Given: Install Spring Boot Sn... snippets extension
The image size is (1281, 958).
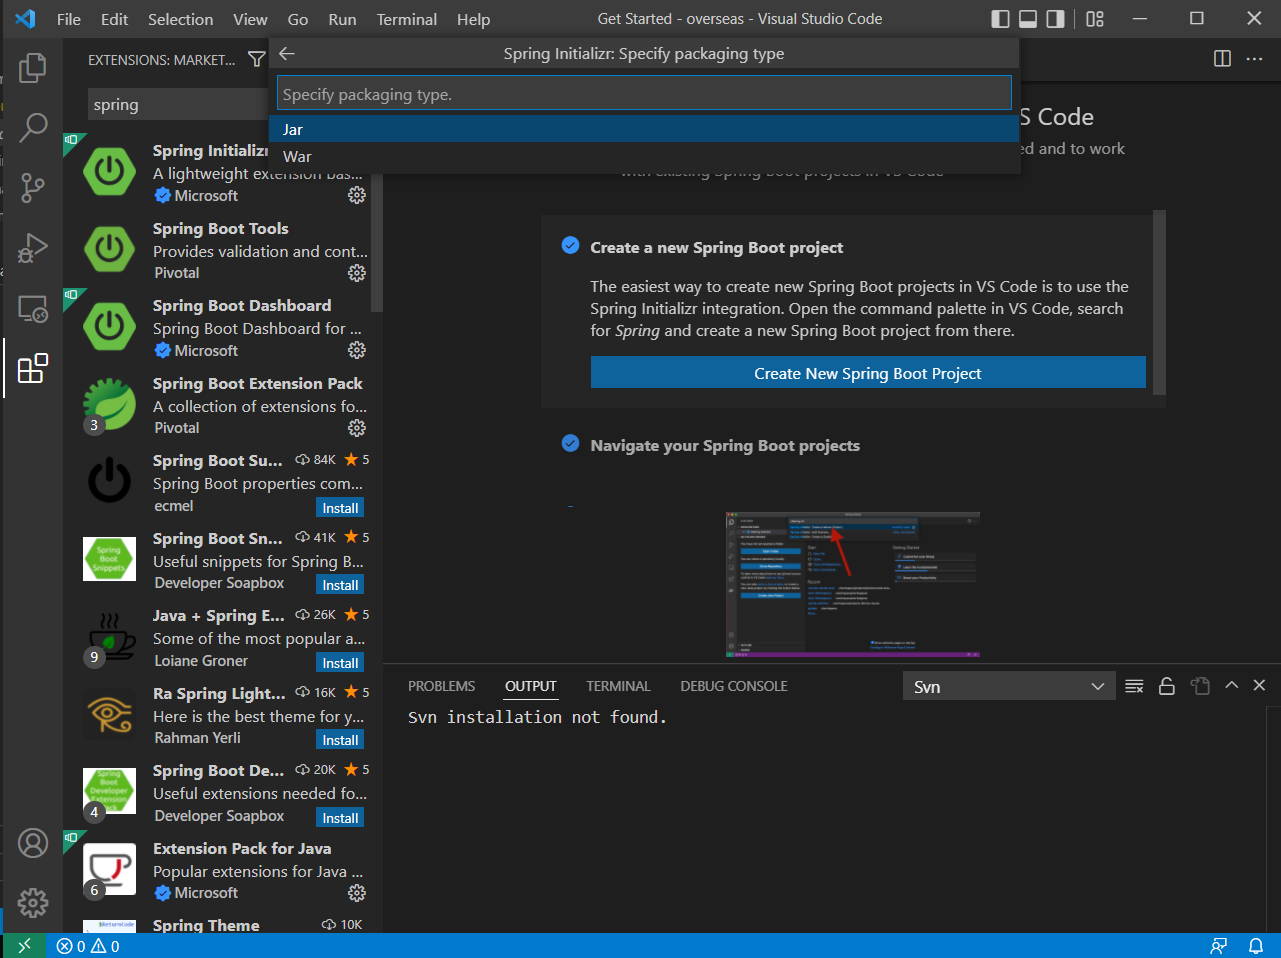Looking at the screenshot, I should [340, 585].
